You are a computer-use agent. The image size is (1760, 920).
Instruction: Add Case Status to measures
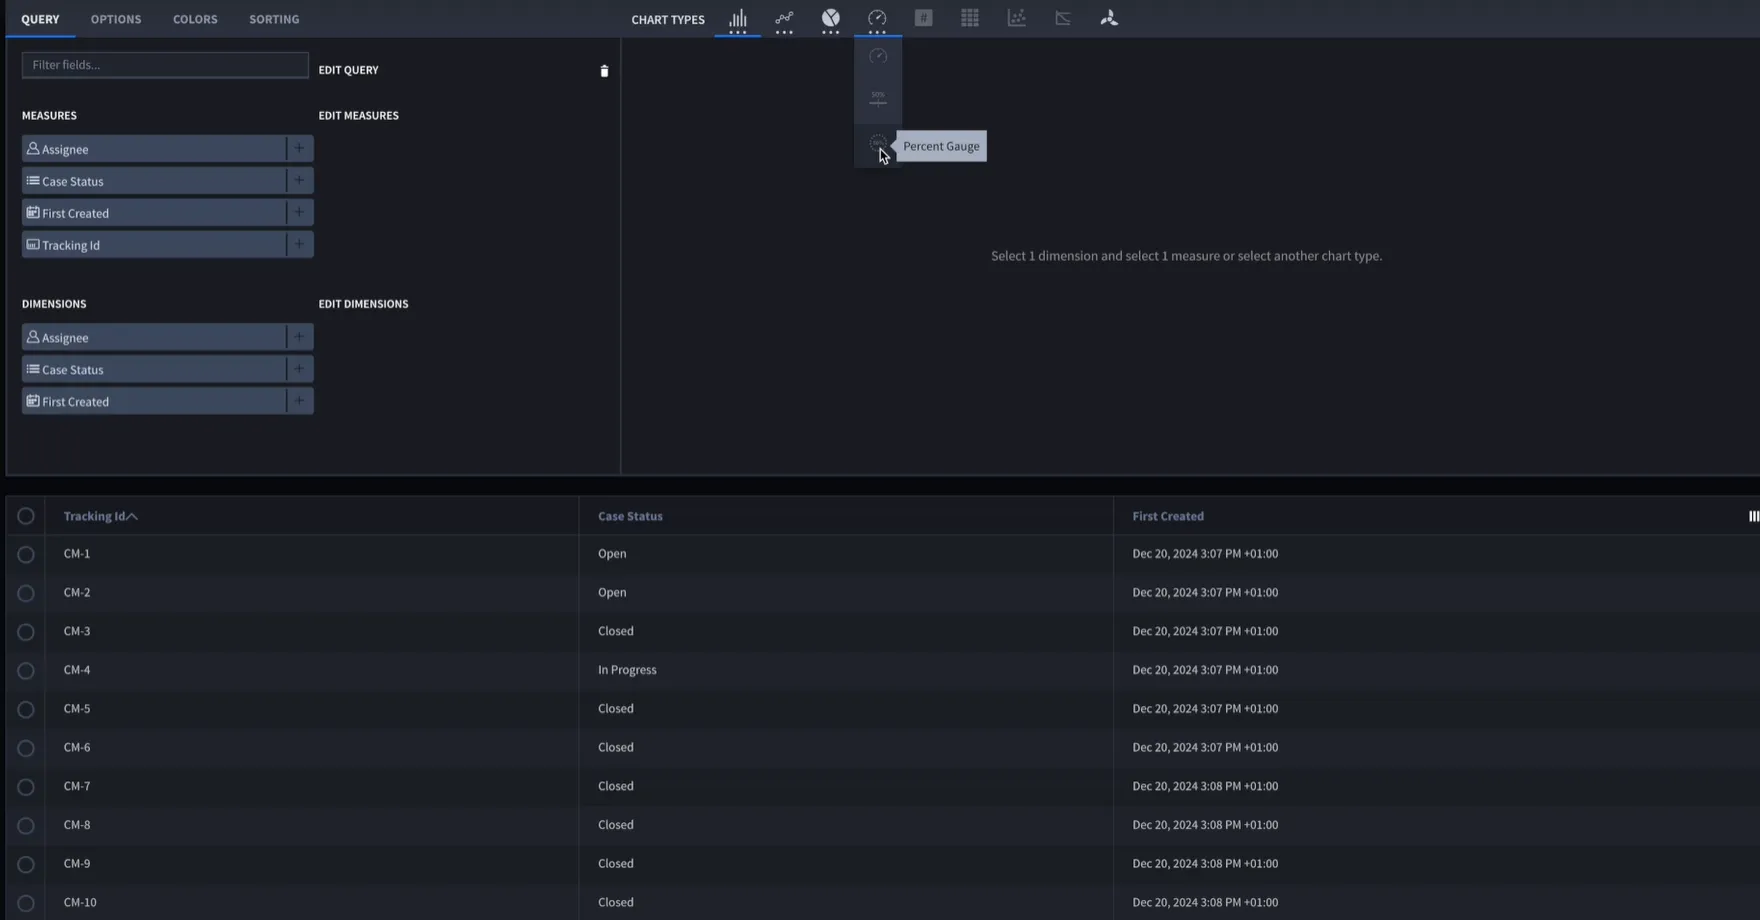(299, 180)
